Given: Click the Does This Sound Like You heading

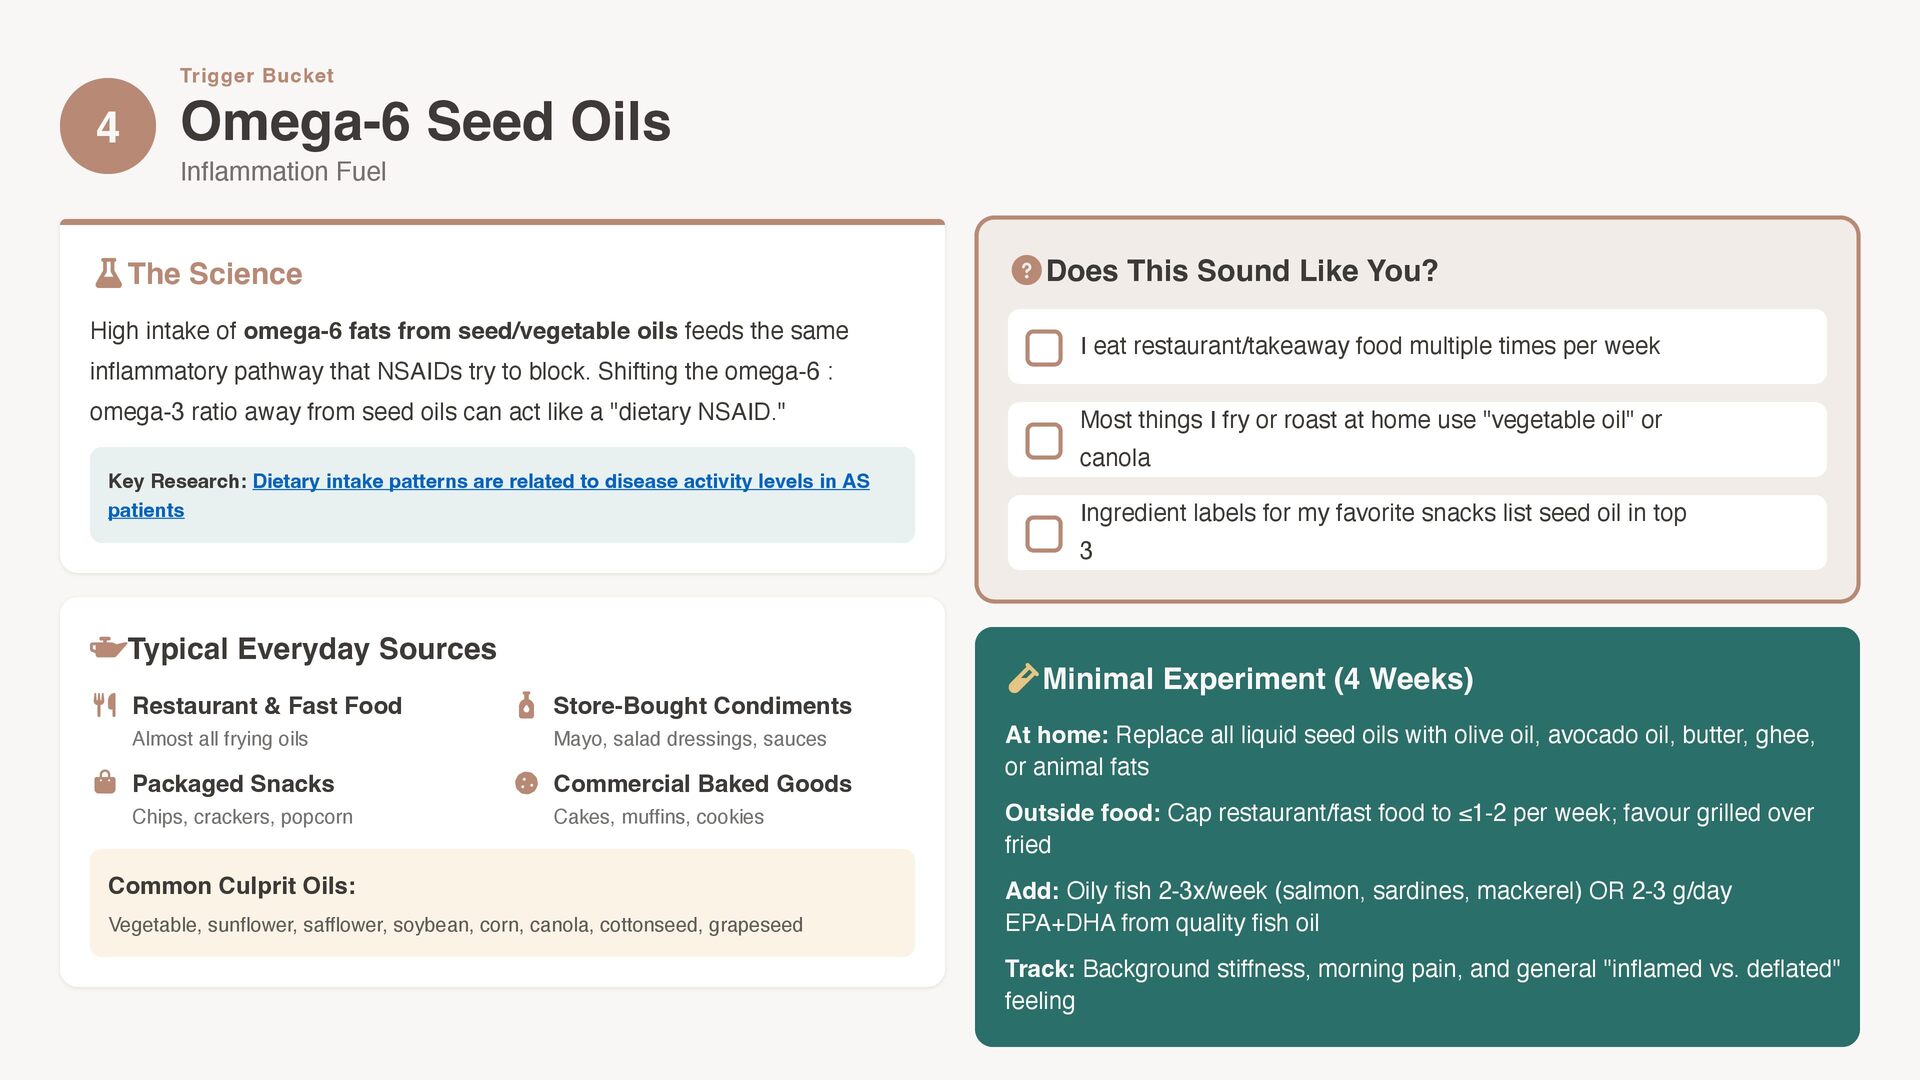Looking at the screenshot, I should (x=1242, y=271).
